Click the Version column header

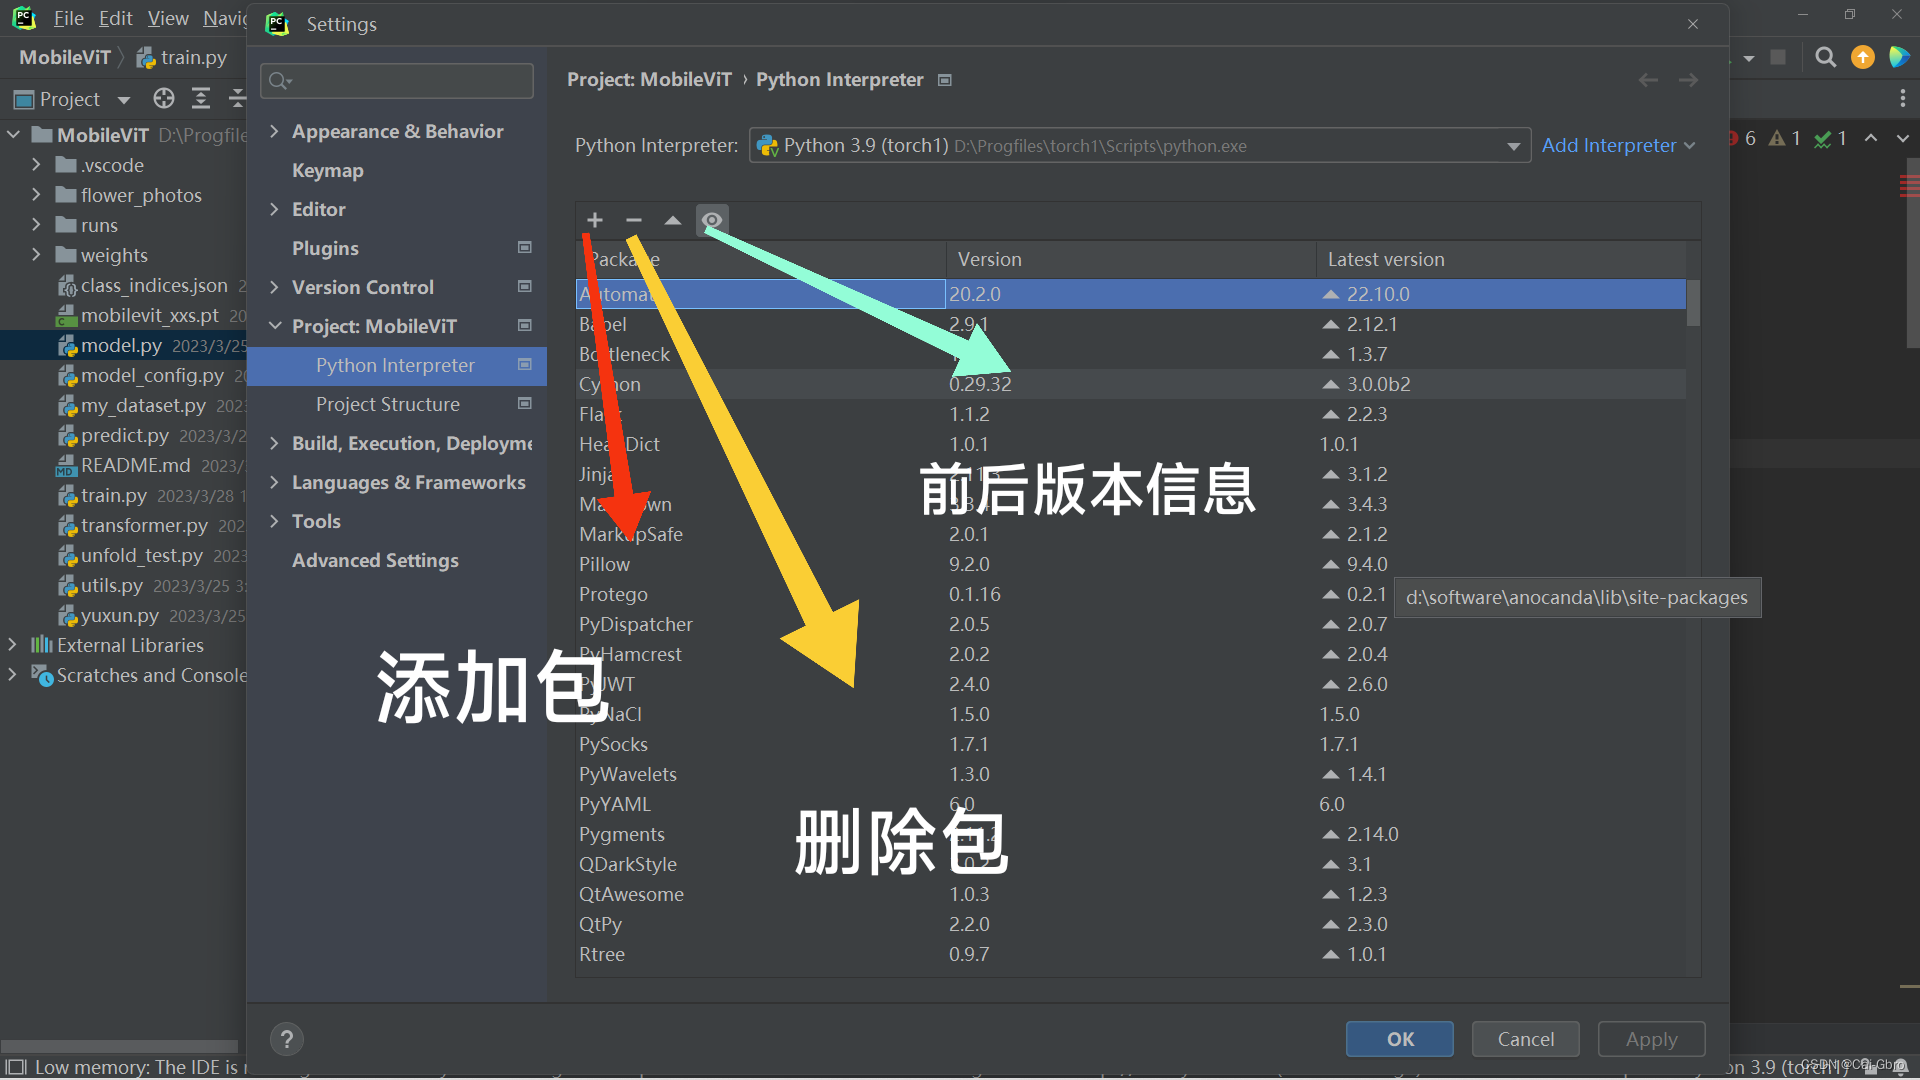point(990,259)
